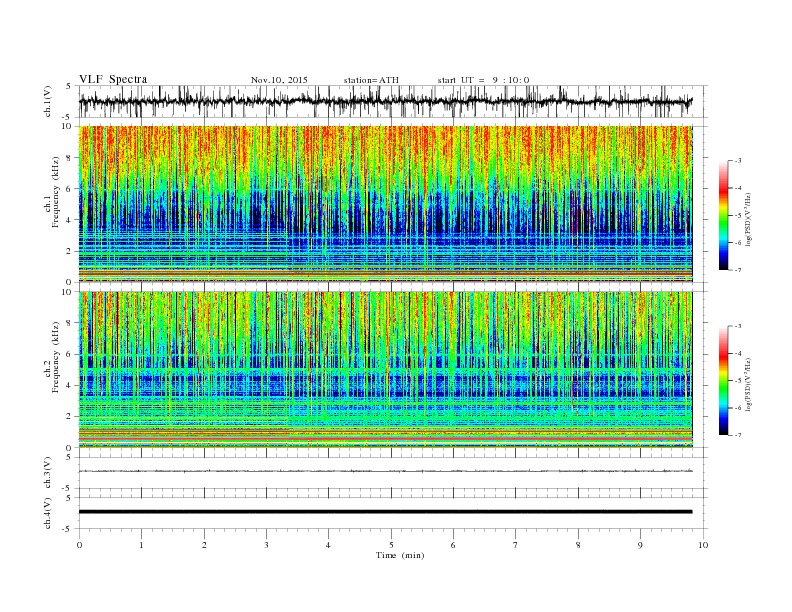This screenshot has height=612, width=792.
Task: Click the "-5" volt tick of ch.4(V) axis
Action: tap(68, 529)
